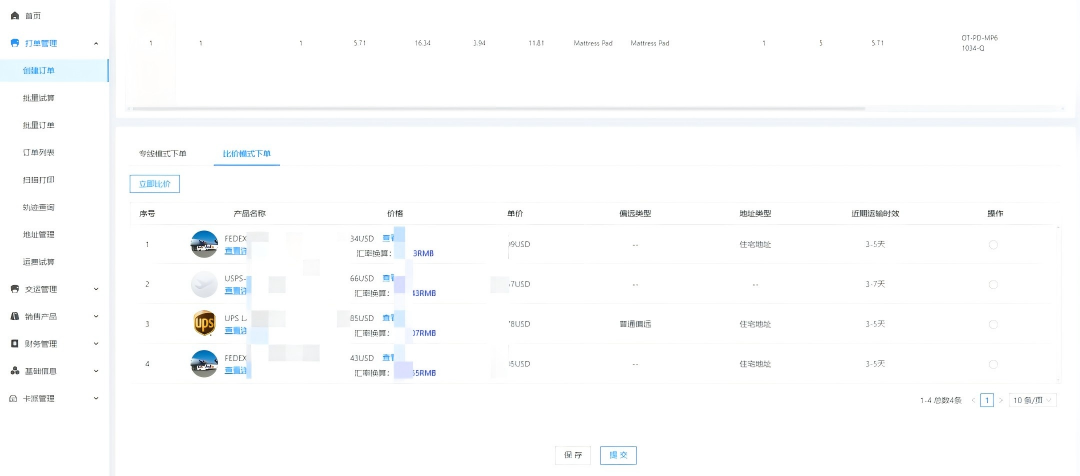Switch to the 专线模式下单 tab
The image size is (1080, 476).
point(163,153)
